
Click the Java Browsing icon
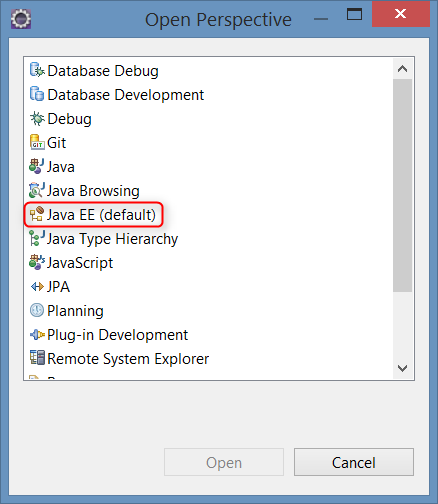pyautogui.click(x=37, y=190)
